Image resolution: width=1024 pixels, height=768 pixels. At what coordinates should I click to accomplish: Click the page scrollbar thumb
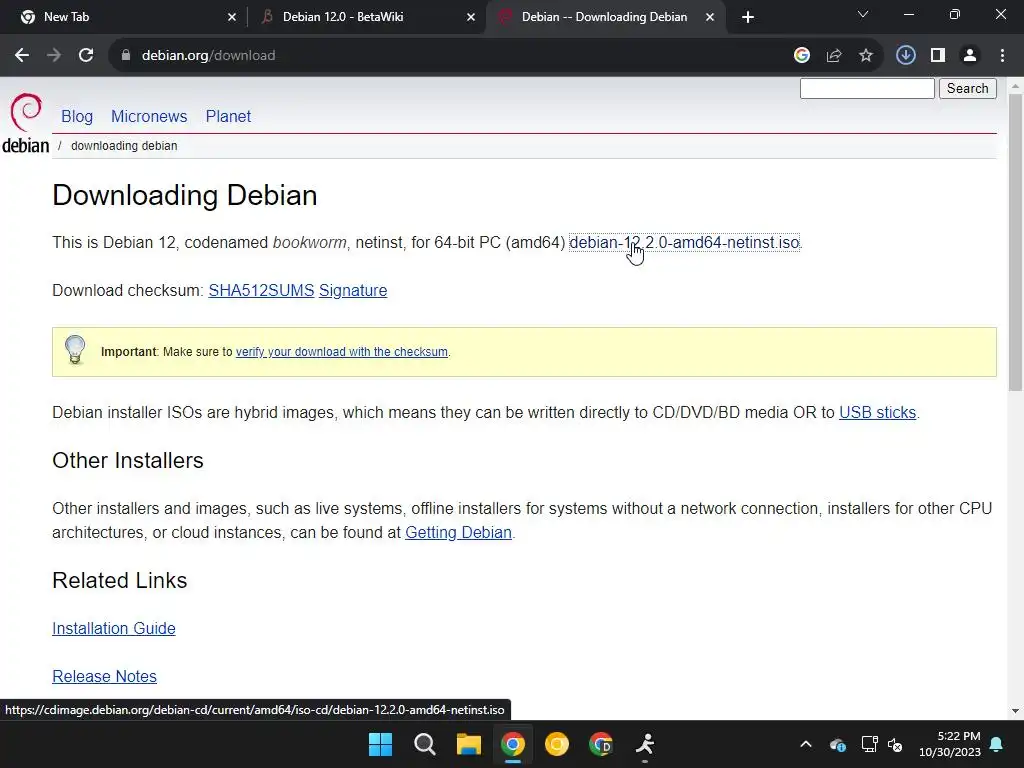tap(1015, 242)
